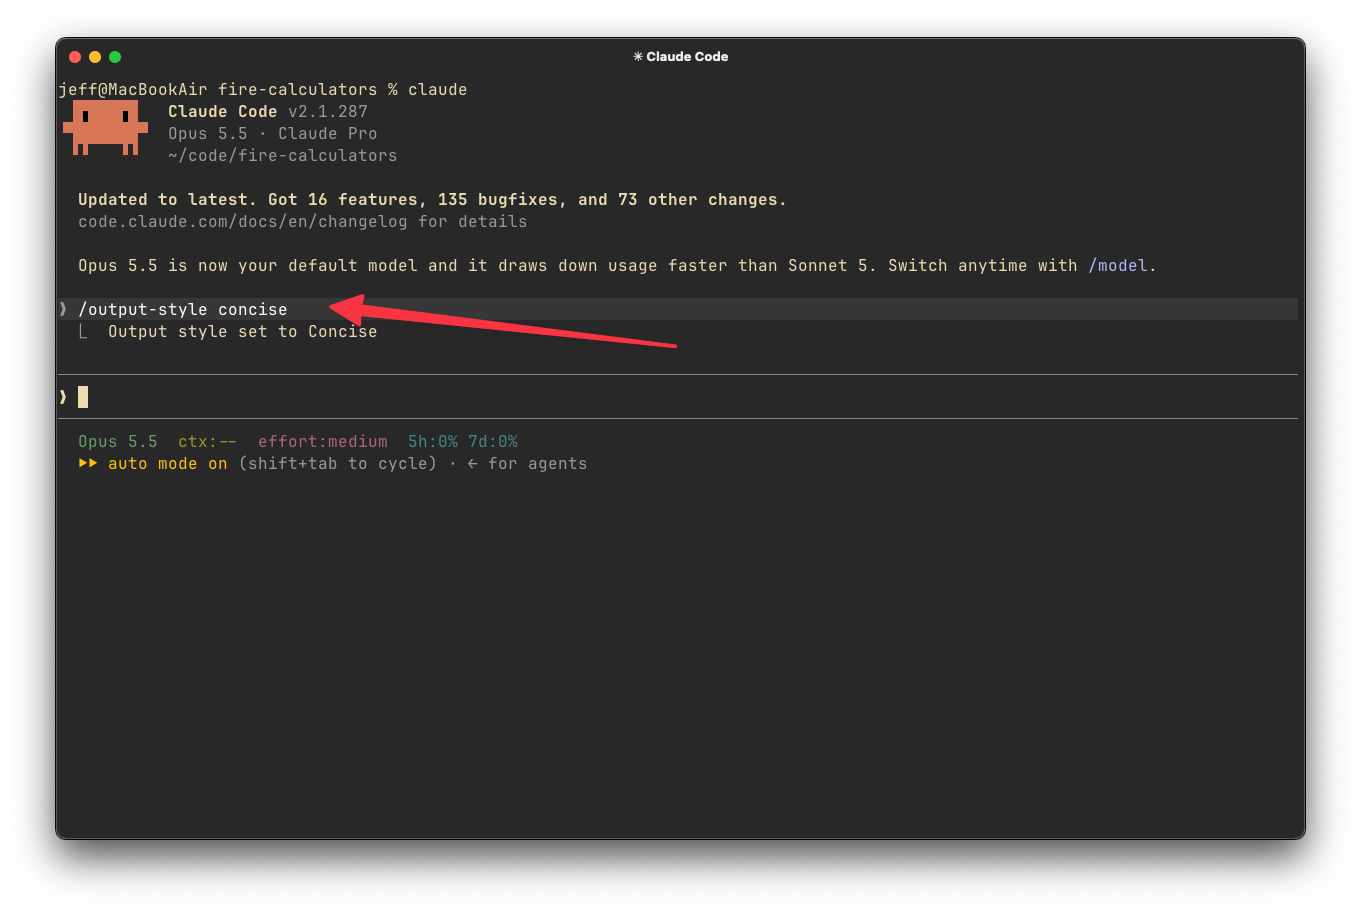Click the Claude Code pixel mascot logo
The width and height of the screenshot is (1361, 913).
tap(105, 128)
